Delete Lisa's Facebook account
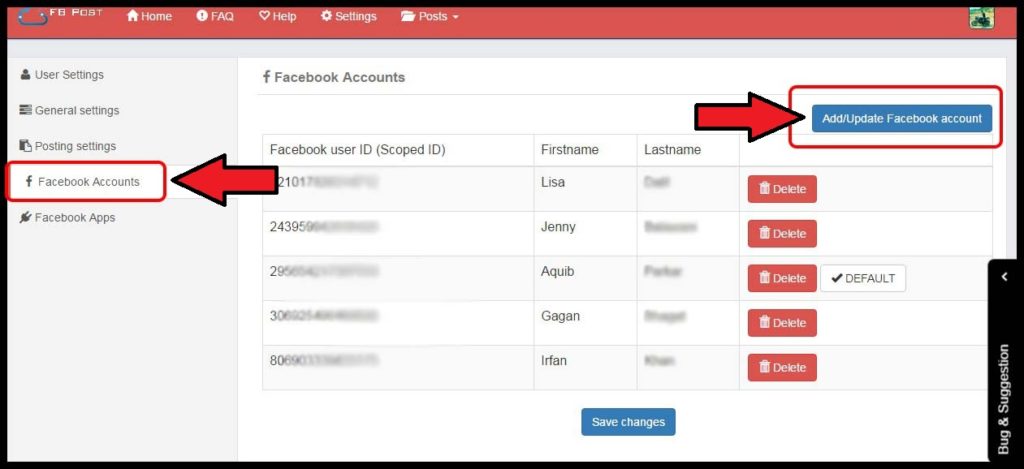The height and width of the screenshot is (469, 1024). pos(782,189)
